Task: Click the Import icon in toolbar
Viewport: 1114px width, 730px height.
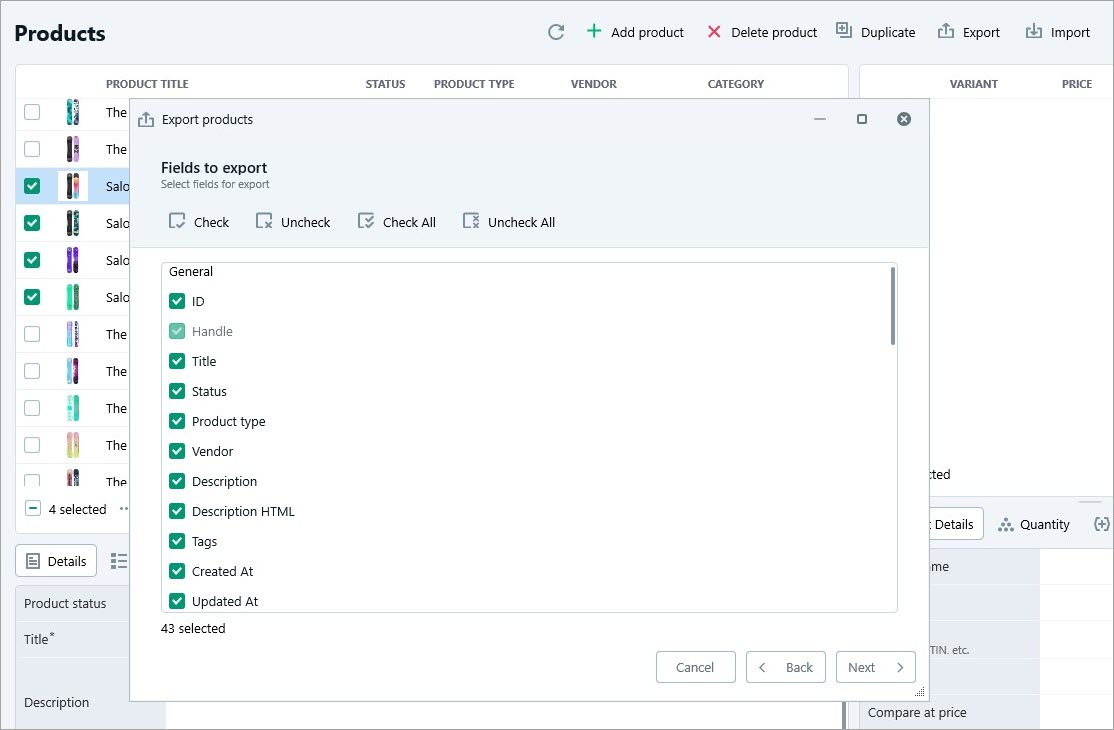Action: [1034, 31]
